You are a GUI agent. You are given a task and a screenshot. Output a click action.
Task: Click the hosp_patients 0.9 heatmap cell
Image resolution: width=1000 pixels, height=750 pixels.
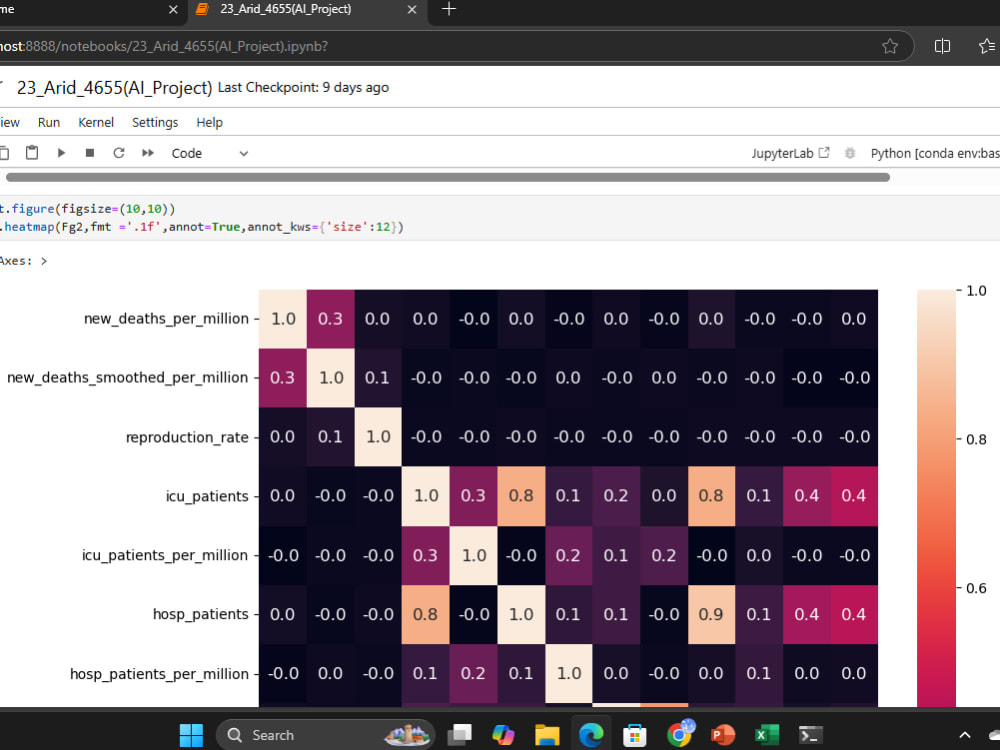[711, 614]
